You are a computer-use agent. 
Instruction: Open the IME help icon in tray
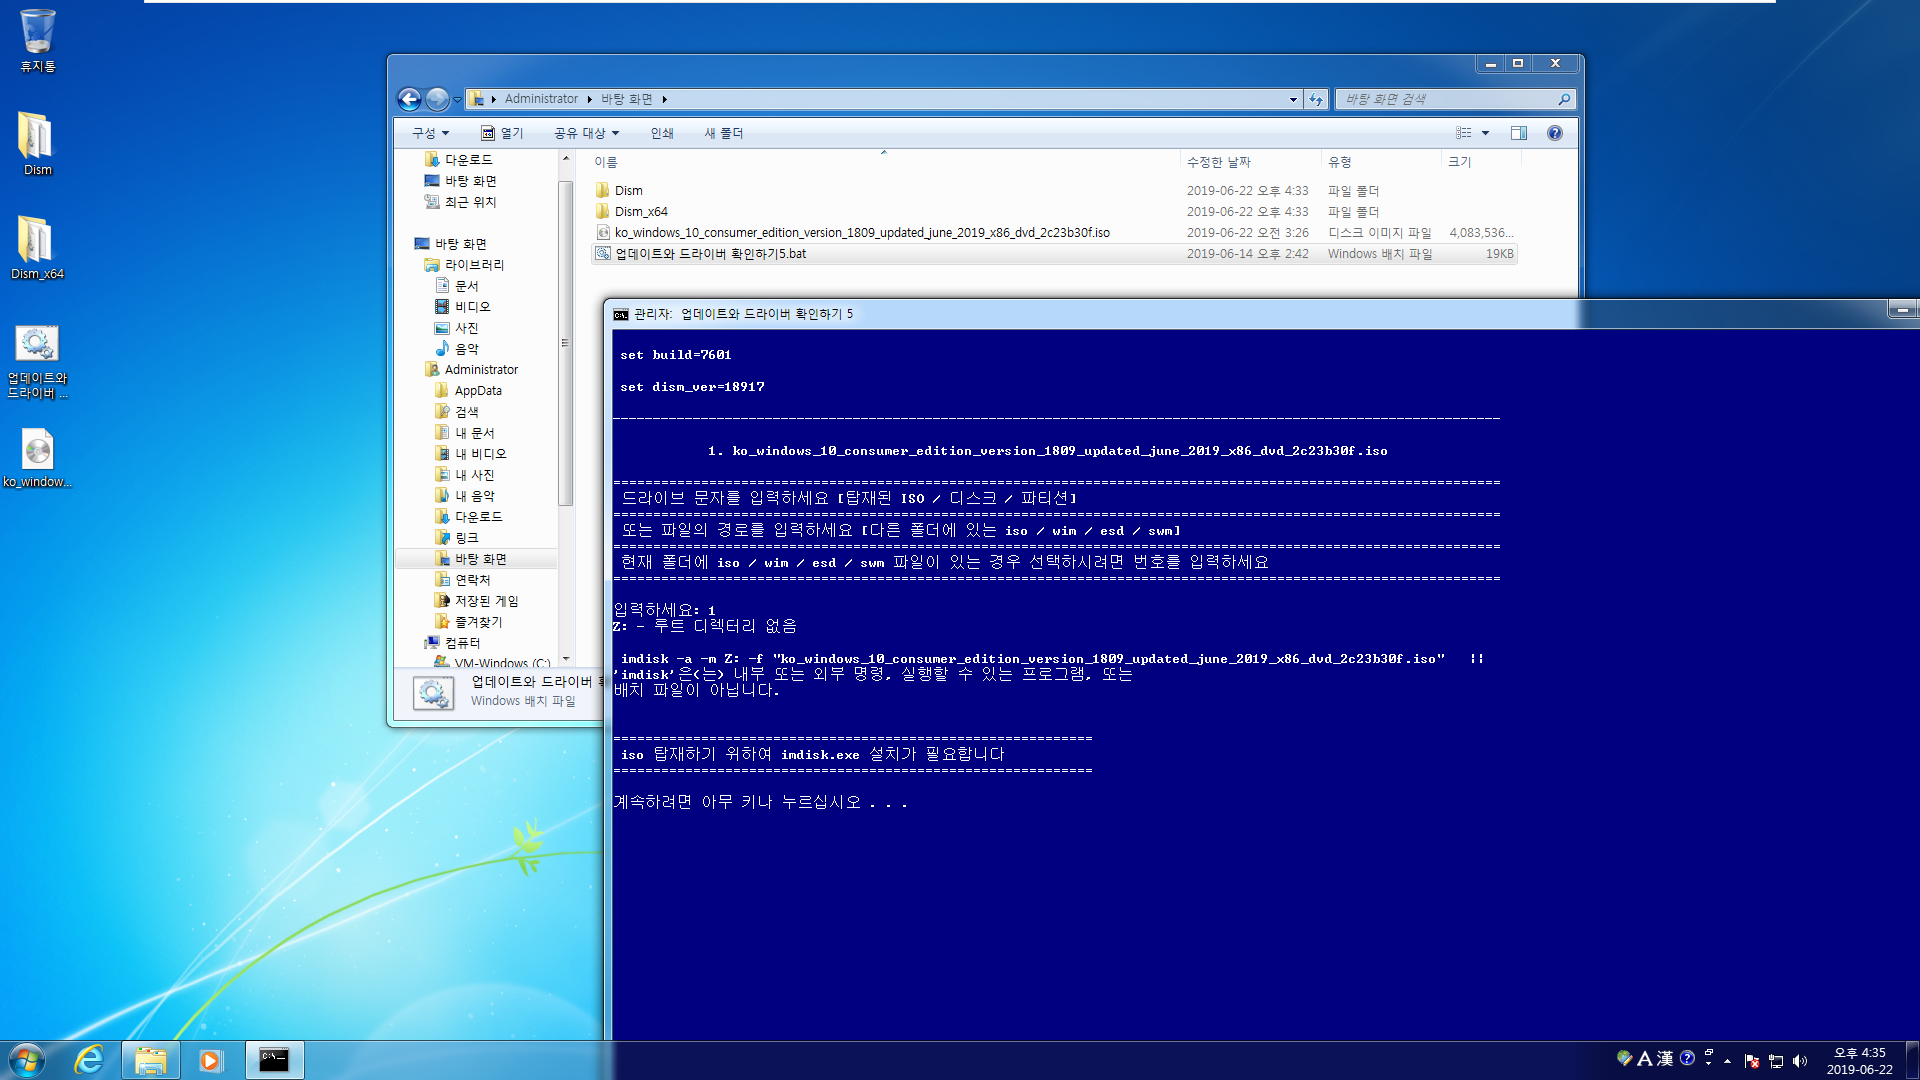tap(1687, 1058)
